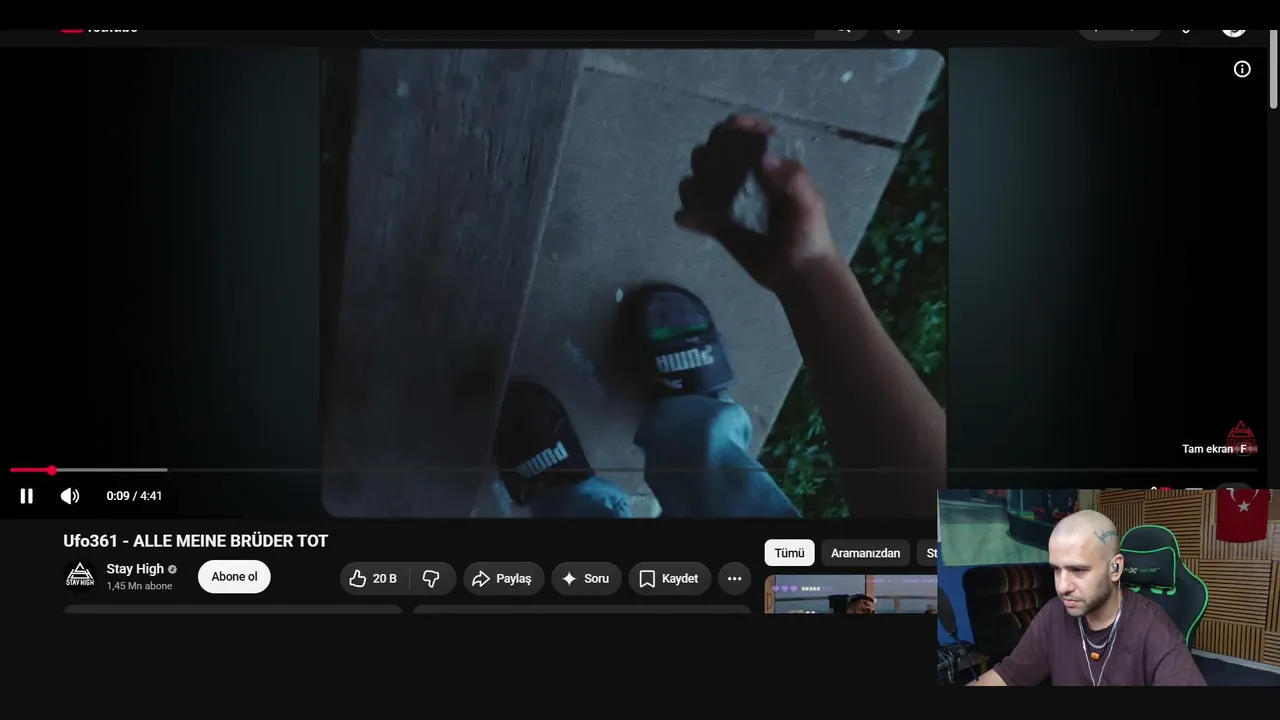Click the video frame showing Puma slides
Image resolution: width=1280 pixels, height=720 pixels.
tap(634, 283)
